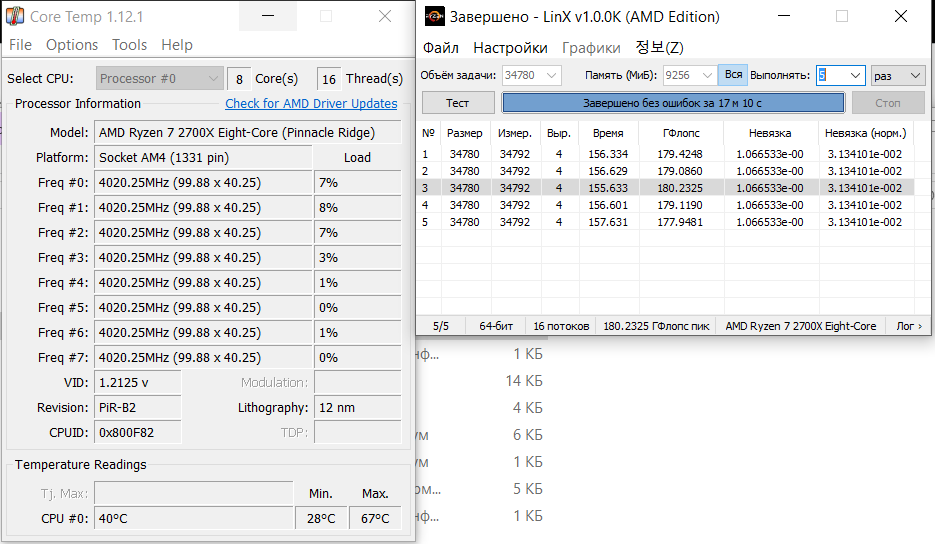Select result row with 179.1190 ГФлопс
Screen dimensions: 935x544
(665, 205)
